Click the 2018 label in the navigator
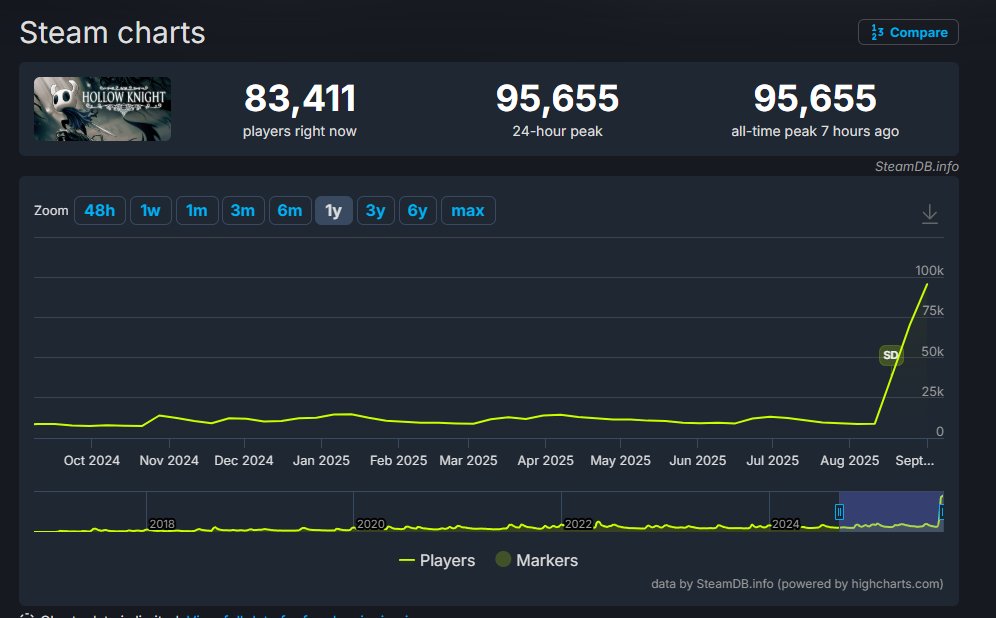Screen dimensions: 996x618 [162, 524]
